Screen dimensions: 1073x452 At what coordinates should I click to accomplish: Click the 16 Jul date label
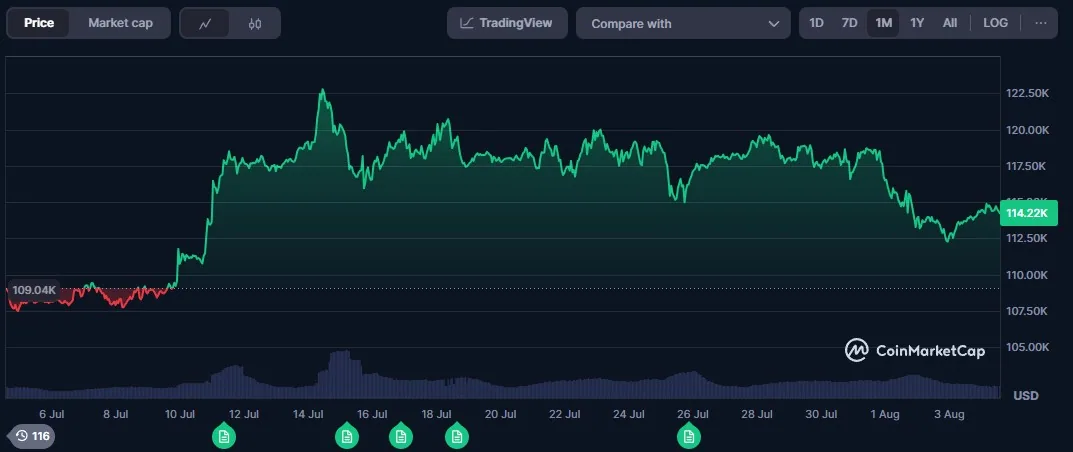pyautogui.click(x=372, y=414)
